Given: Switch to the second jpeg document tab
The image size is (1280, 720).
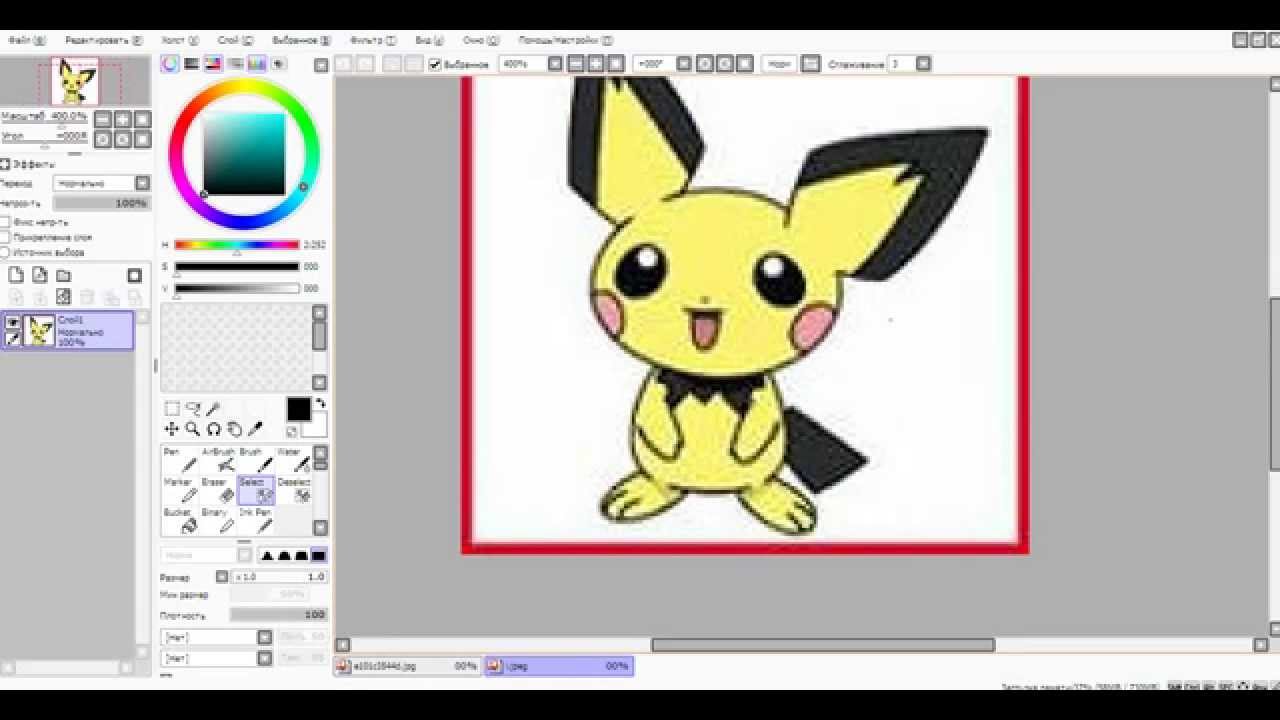Looking at the screenshot, I should click(559, 666).
